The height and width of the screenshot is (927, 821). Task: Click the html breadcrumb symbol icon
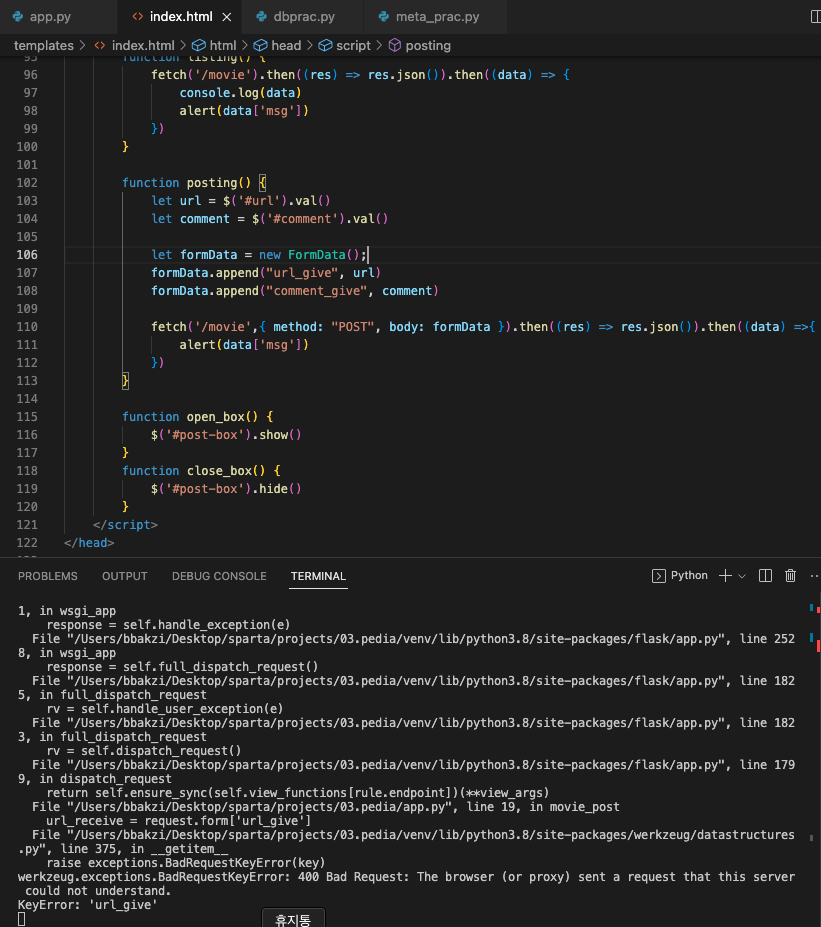coord(199,46)
